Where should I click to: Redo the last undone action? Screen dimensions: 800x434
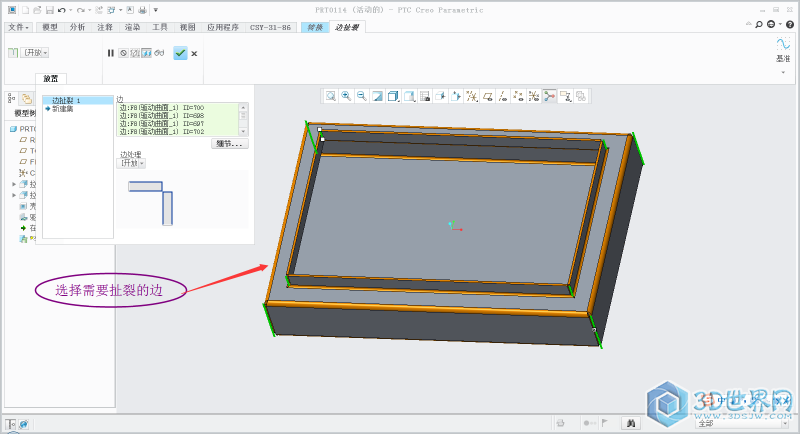[80, 10]
